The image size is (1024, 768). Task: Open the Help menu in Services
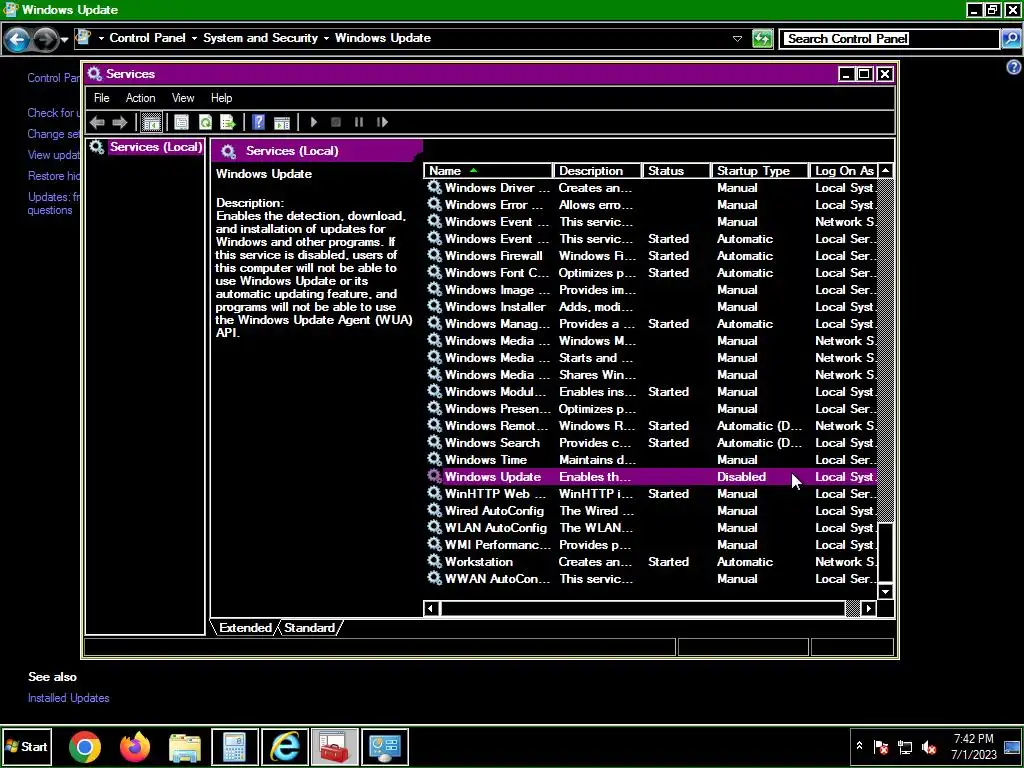(x=221, y=98)
